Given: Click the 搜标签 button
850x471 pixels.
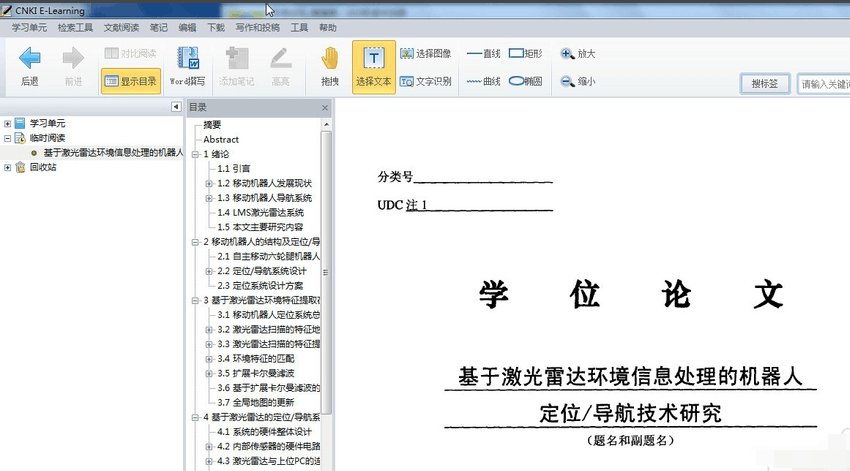Looking at the screenshot, I should pos(764,83).
